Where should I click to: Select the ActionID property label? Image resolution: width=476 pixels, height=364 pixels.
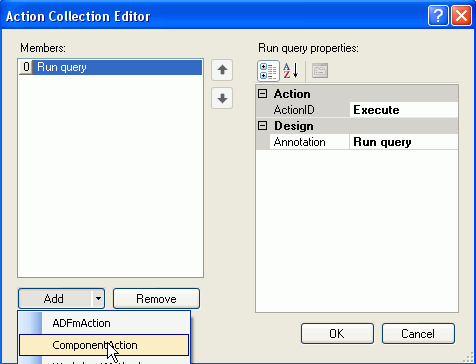point(309,110)
